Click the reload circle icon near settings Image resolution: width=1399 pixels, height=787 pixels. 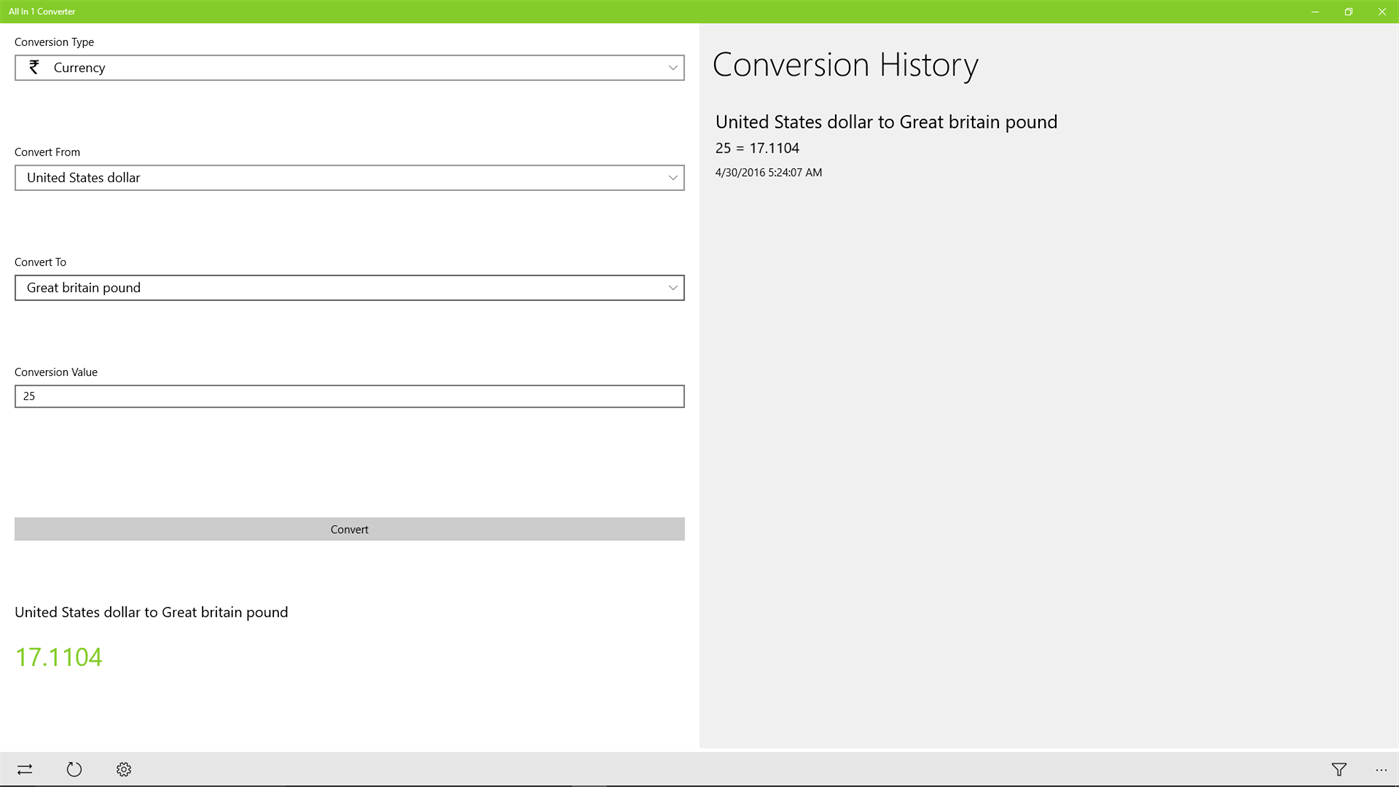click(71, 768)
